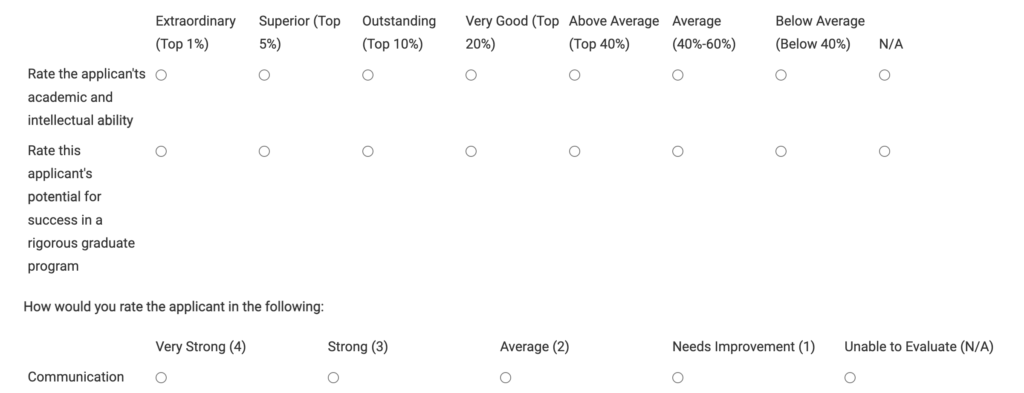Image resolution: width=1024 pixels, height=393 pixels.
Task: Choose Average (2) for Communication
Action: click(x=505, y=377)
